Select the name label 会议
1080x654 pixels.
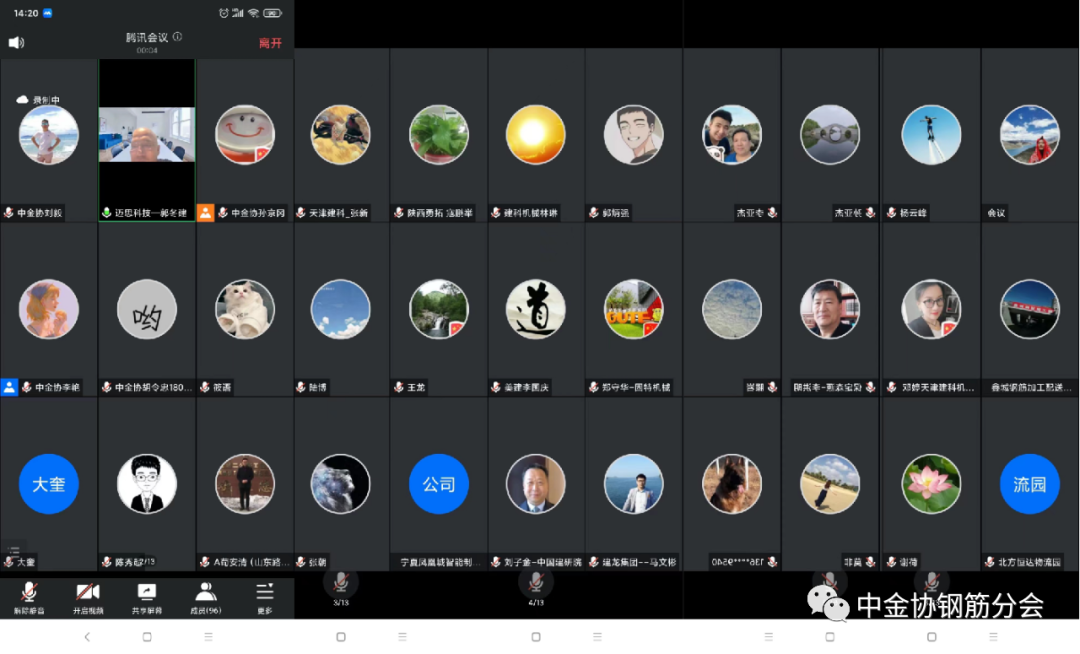tap(997, 213)
